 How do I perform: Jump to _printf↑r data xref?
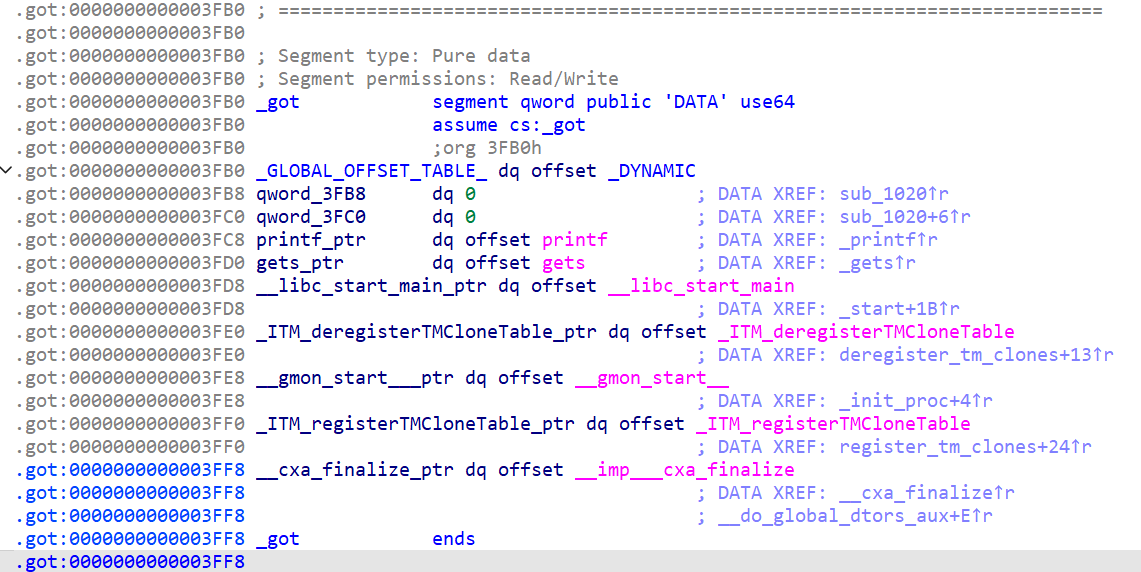coord(888,240)
